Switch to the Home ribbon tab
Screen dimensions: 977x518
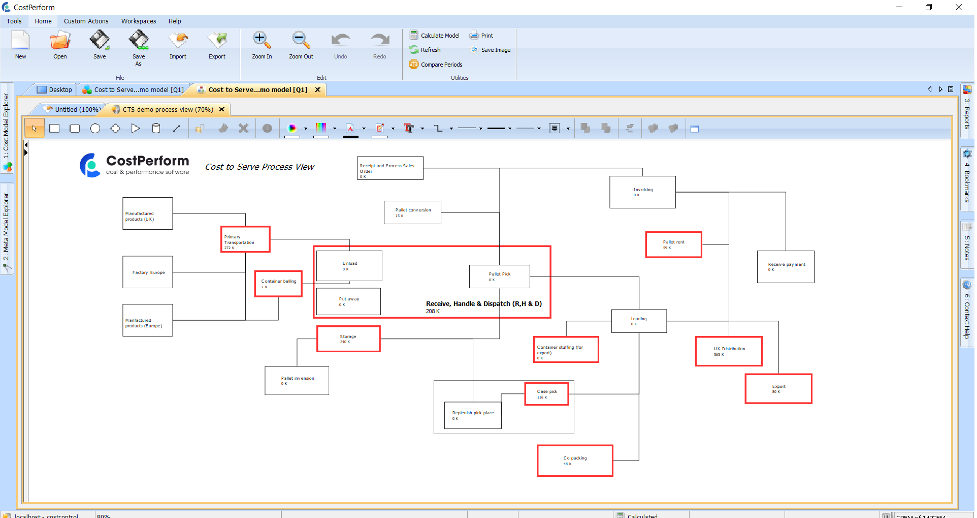pyautogui.click(x=43, y=21)
